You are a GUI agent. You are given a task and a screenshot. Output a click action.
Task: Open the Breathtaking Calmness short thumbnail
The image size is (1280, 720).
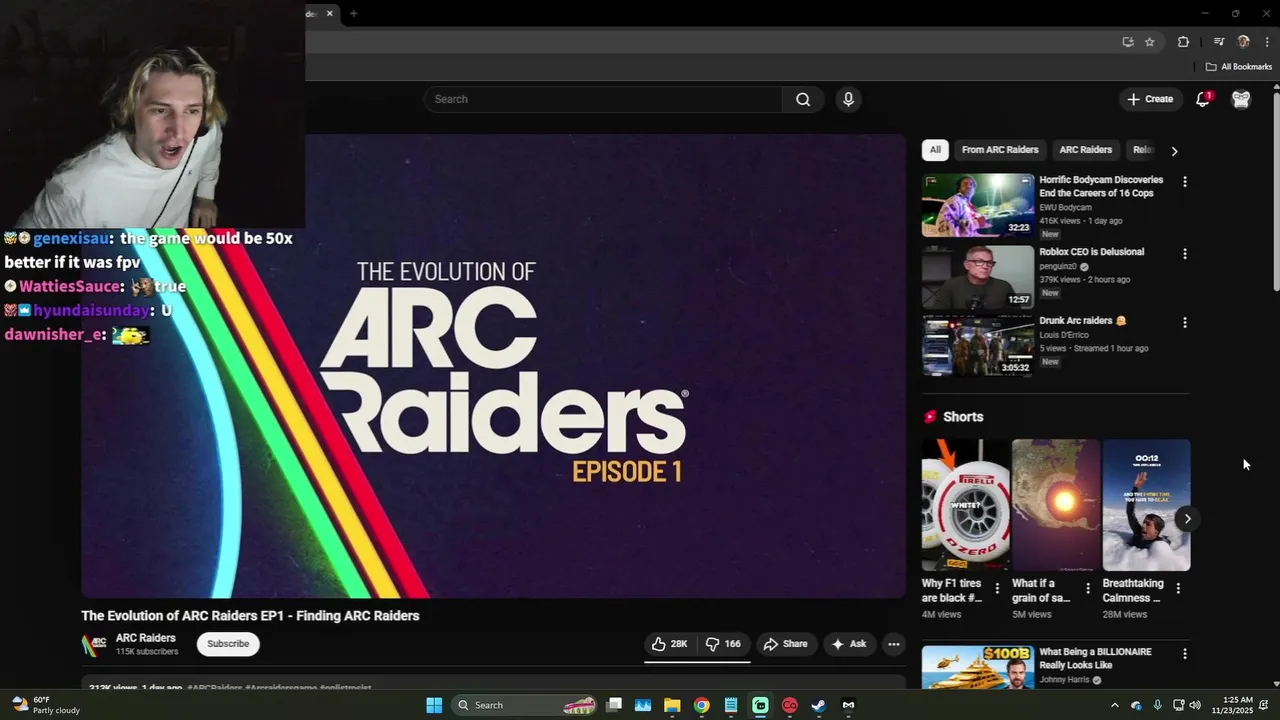pos(1147,505)
